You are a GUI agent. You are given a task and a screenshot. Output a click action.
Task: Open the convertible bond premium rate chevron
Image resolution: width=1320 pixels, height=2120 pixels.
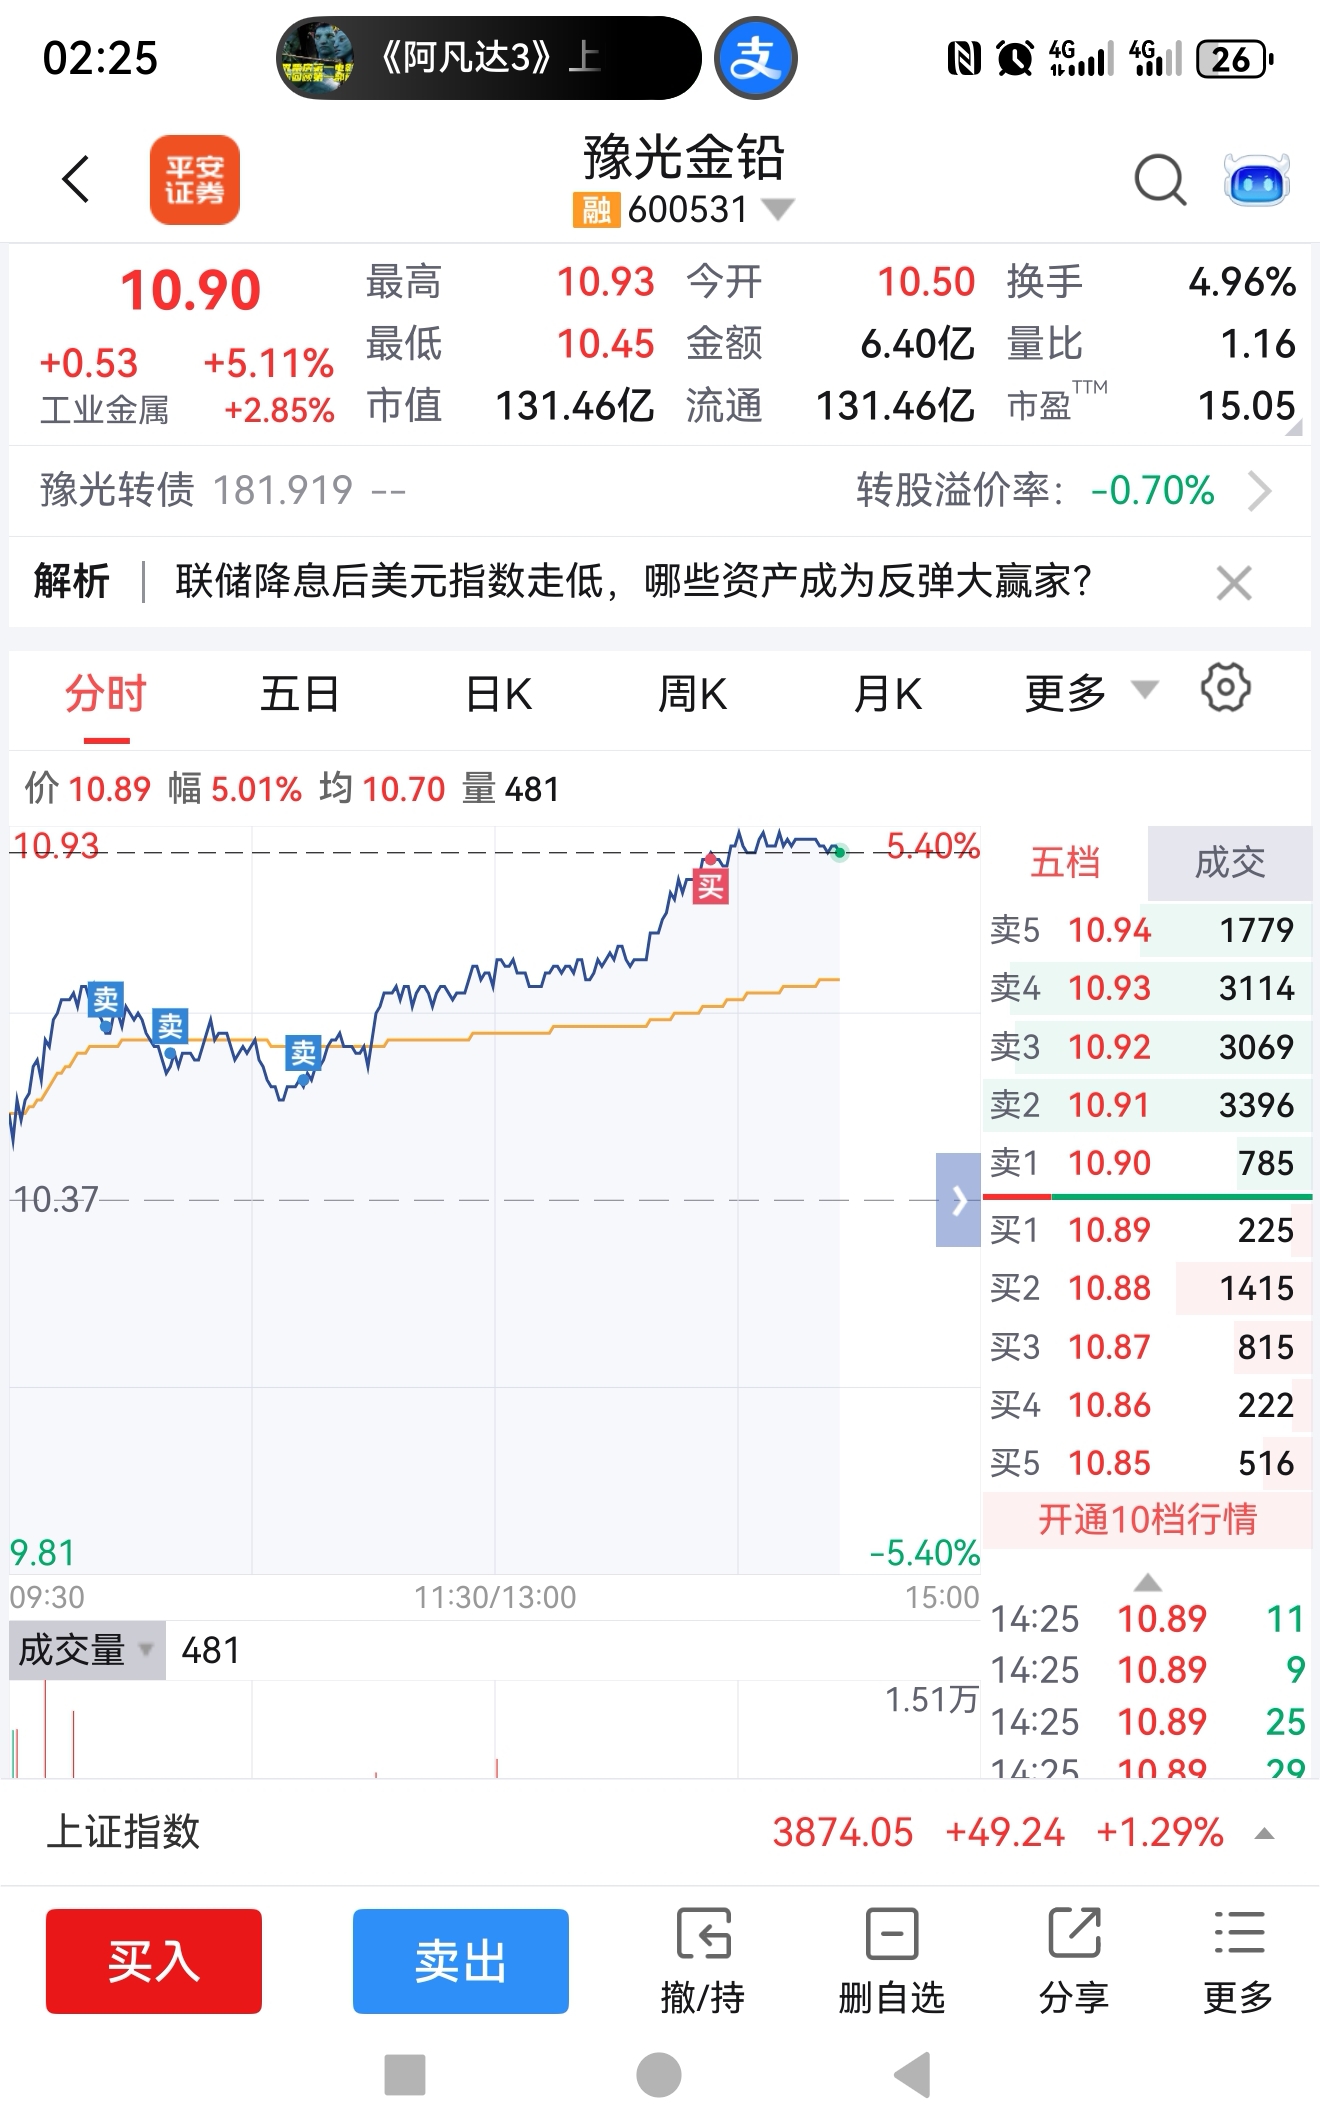click(x=1260, y=491)
